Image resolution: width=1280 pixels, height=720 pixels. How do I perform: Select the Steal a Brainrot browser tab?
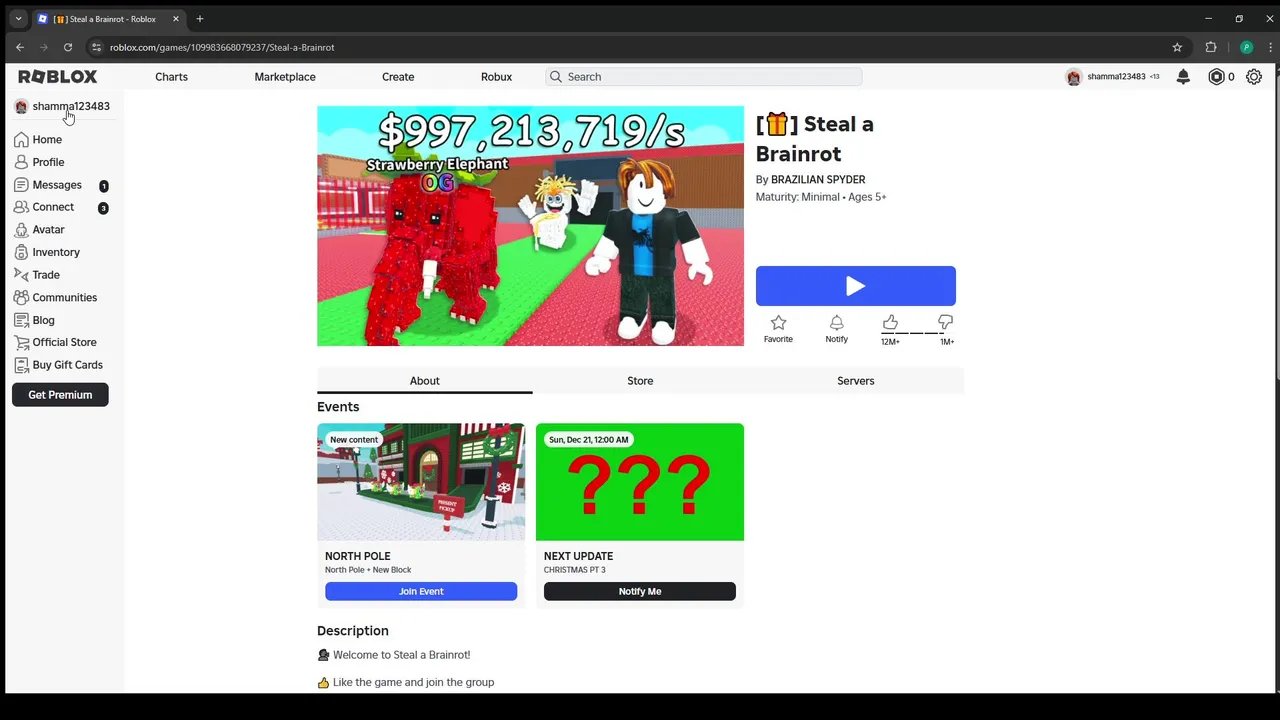tap(110, 19)
